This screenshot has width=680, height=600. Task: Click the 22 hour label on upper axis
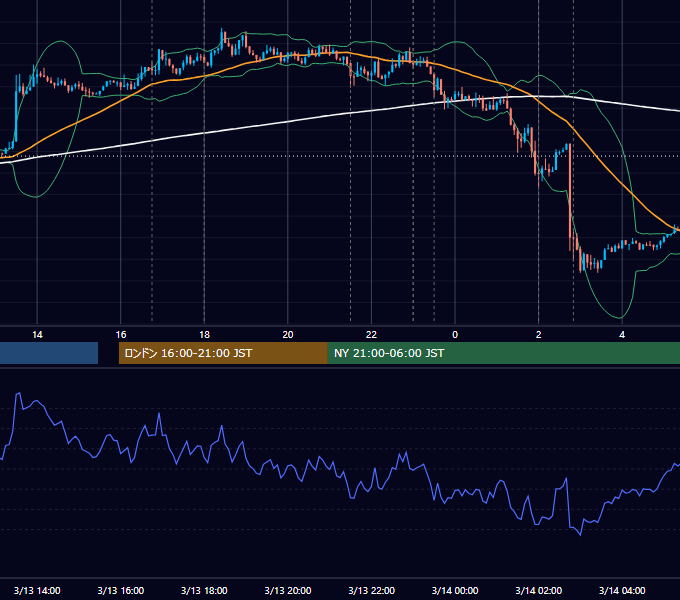tap(371, 335)
